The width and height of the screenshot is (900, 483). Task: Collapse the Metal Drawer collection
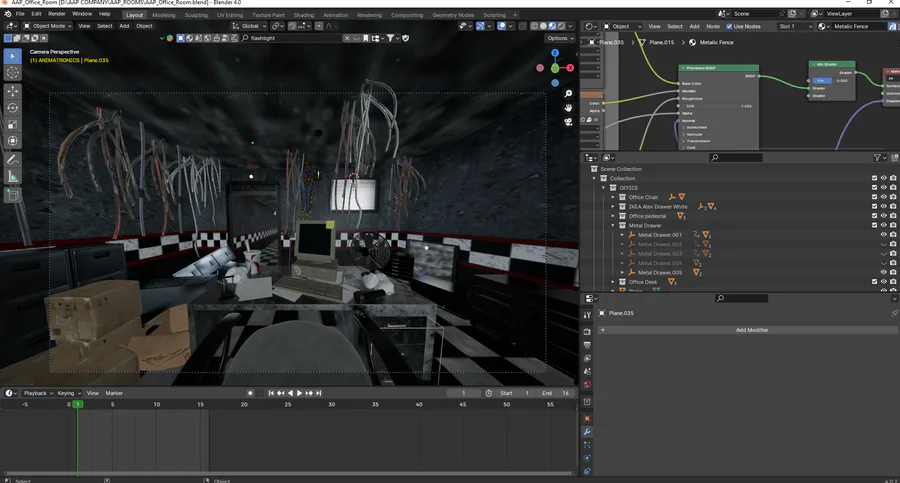613,226
